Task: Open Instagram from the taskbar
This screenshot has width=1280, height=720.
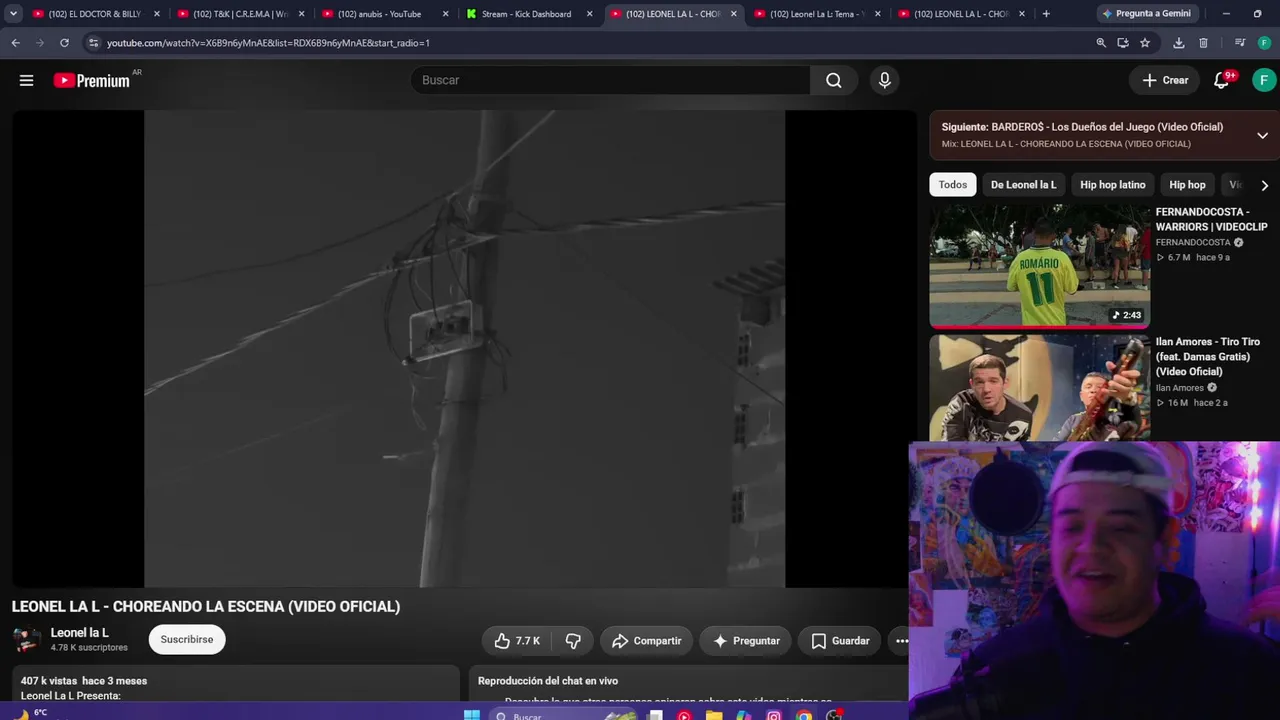Action: pyautogui.click(x=773, y=715)
